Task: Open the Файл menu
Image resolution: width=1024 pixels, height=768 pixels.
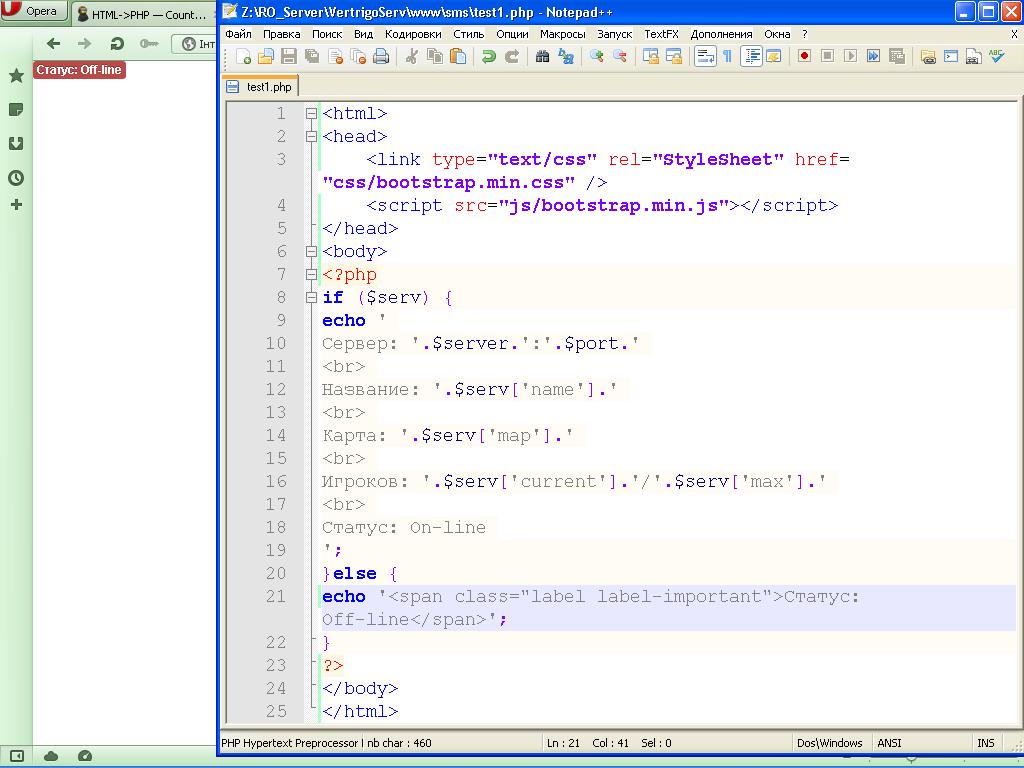Action: [238, 34]
